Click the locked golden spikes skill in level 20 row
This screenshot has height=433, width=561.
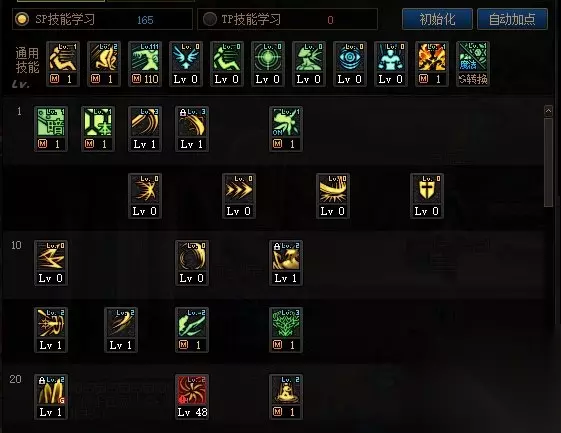51,397
